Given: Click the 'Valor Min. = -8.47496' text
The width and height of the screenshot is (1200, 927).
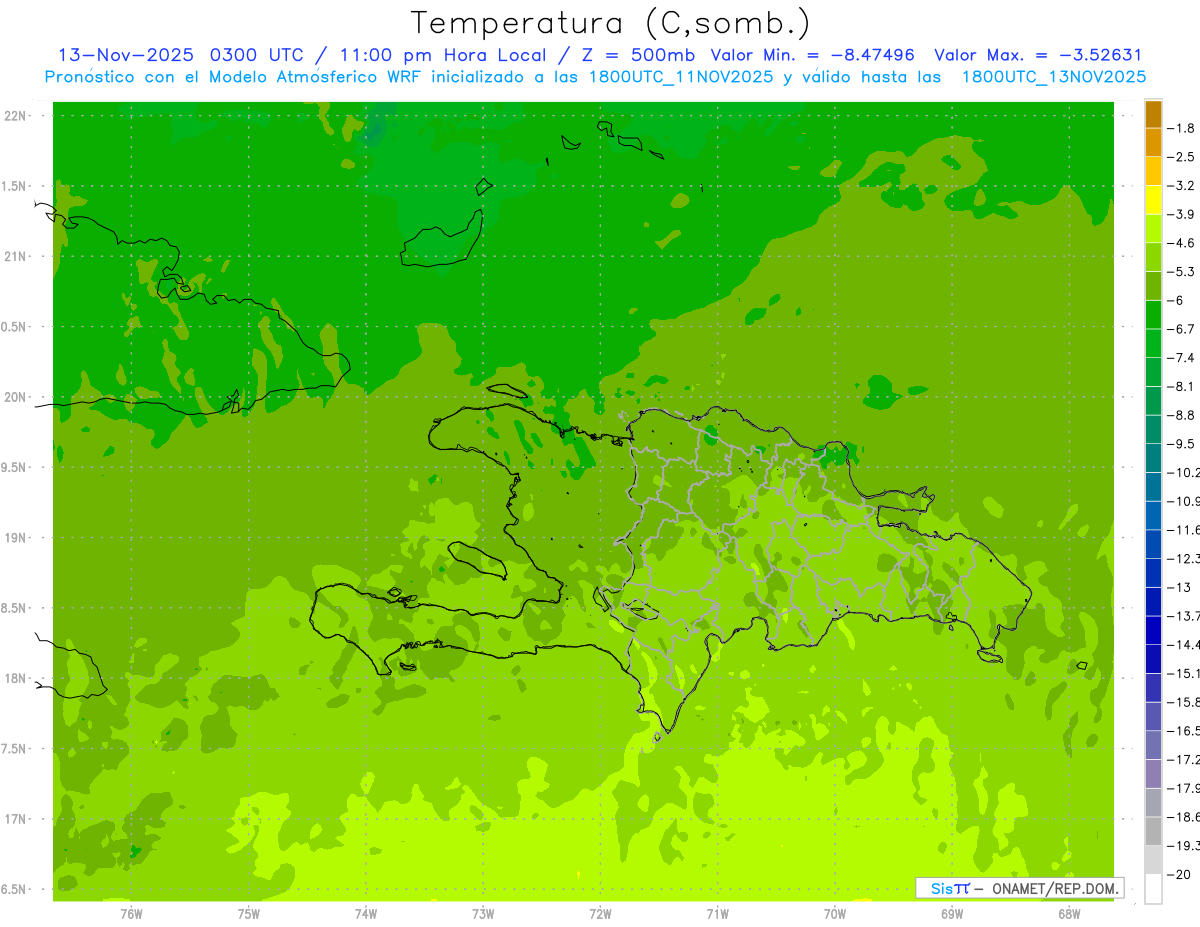Looking at the screenshot, I should [812, 55].
